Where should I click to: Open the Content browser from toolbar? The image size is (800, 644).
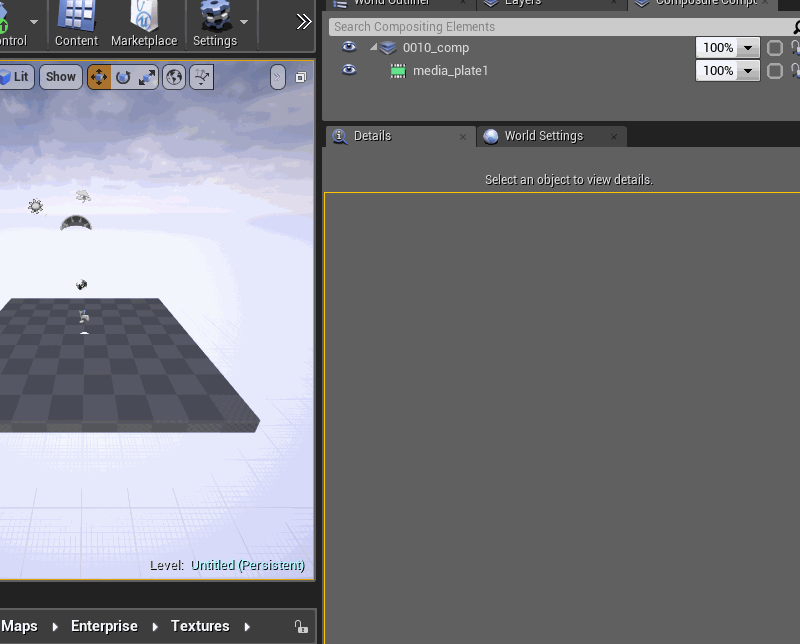click(x=76, y=23)
